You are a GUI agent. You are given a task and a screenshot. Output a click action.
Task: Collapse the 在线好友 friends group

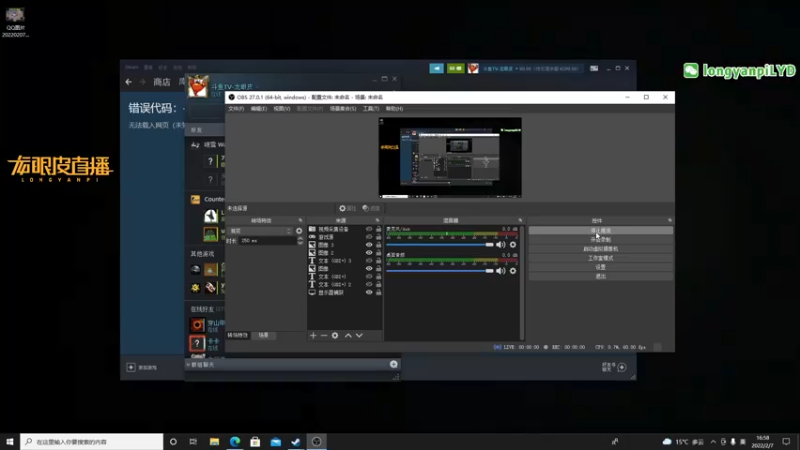coord(202,309)
